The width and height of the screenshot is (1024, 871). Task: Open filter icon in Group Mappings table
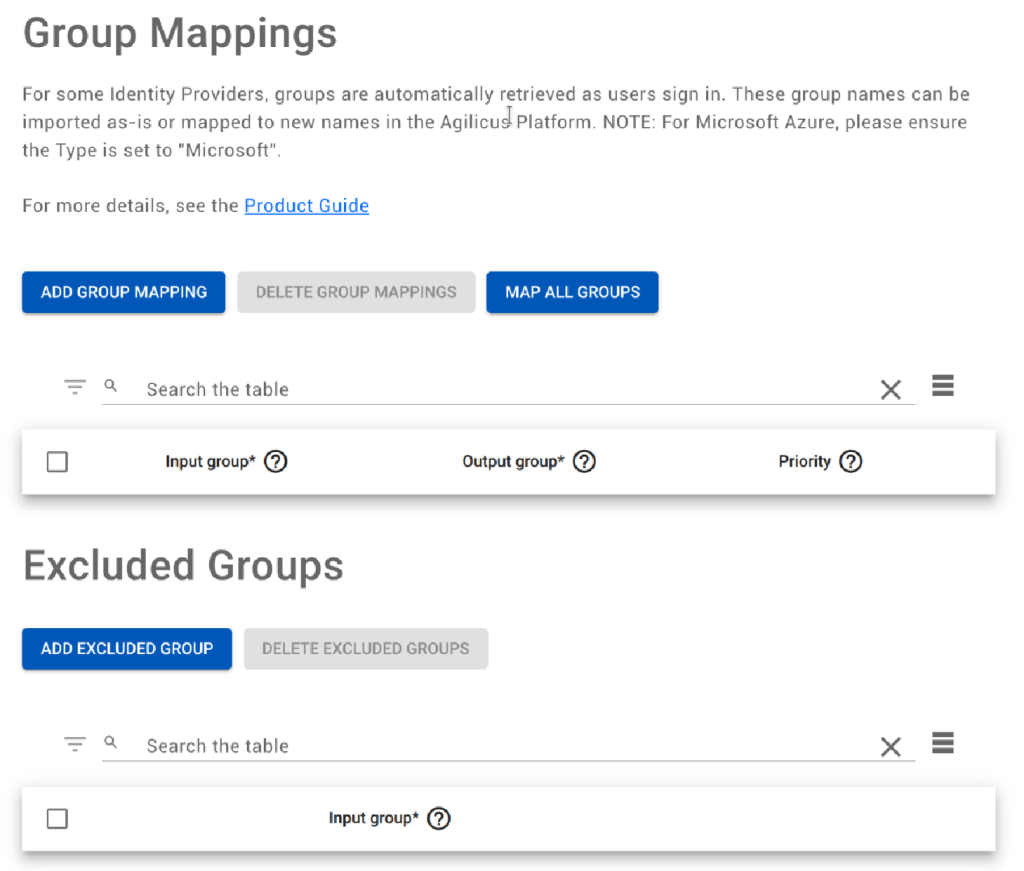pyautogui.click(x=75, y=387)
